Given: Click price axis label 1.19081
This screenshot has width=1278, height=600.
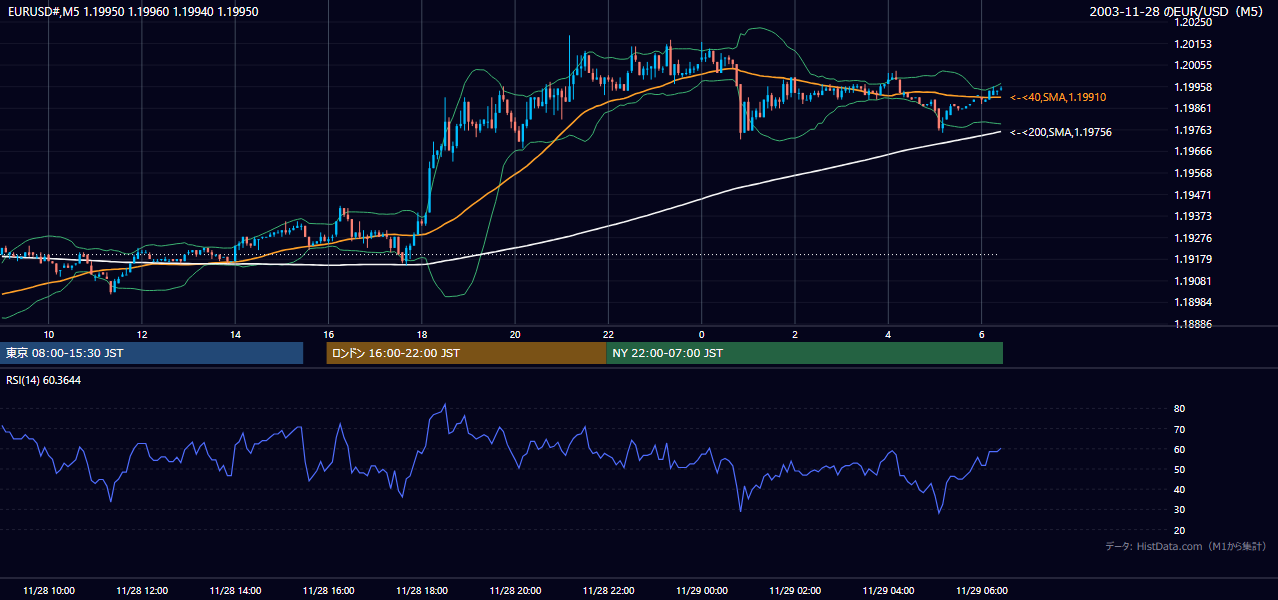Looking at the screenshot, I should point(1193,281).
